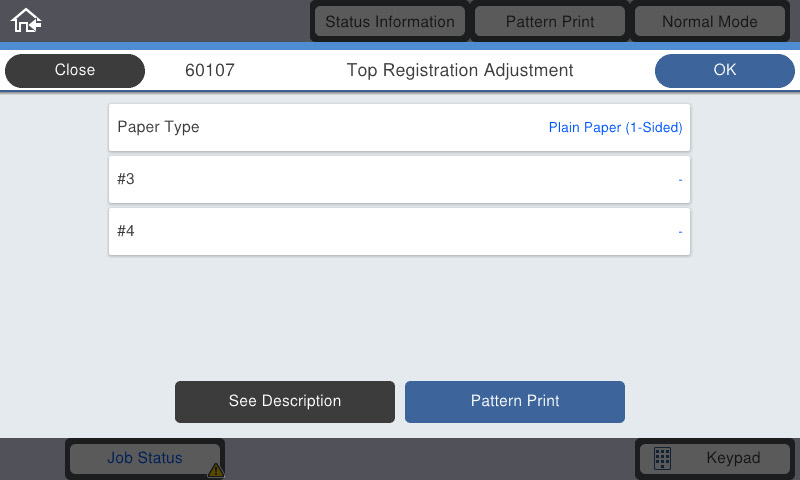Viewport: 800px width, 480px height.
Task: Click the keypad grid icon
Action: (662, 458)
